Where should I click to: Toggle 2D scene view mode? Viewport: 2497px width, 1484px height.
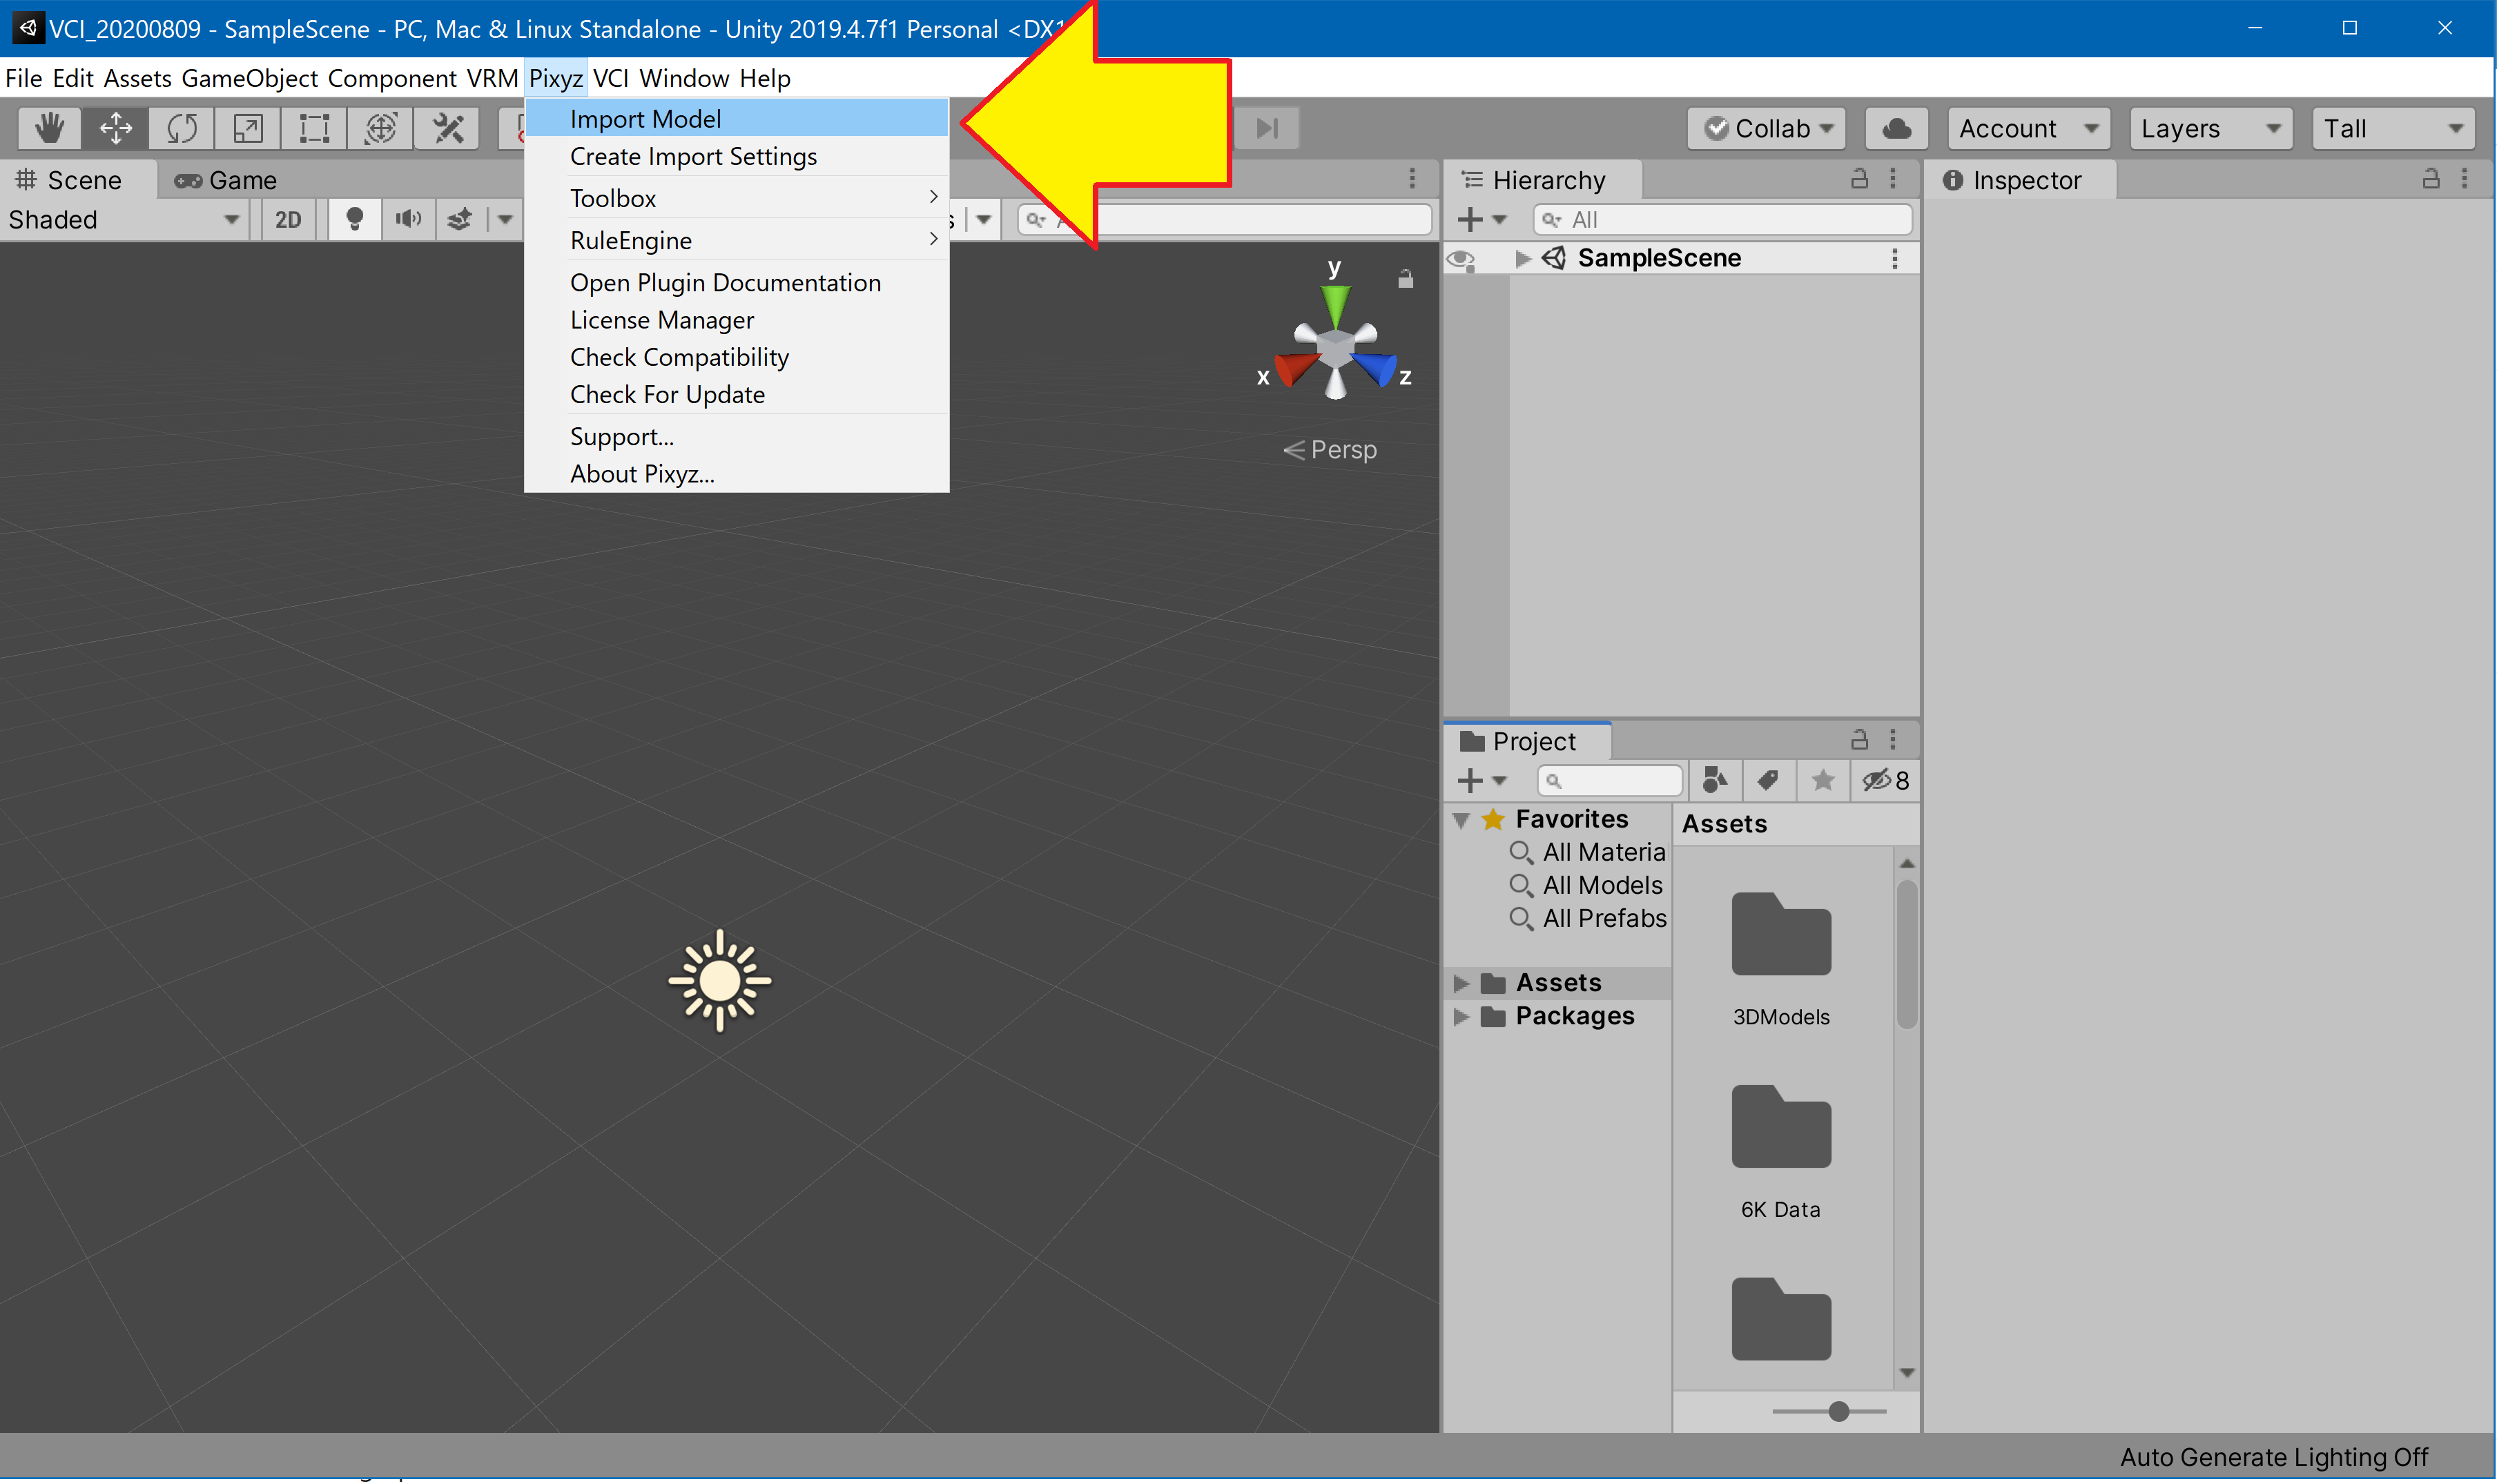[288, 219]
